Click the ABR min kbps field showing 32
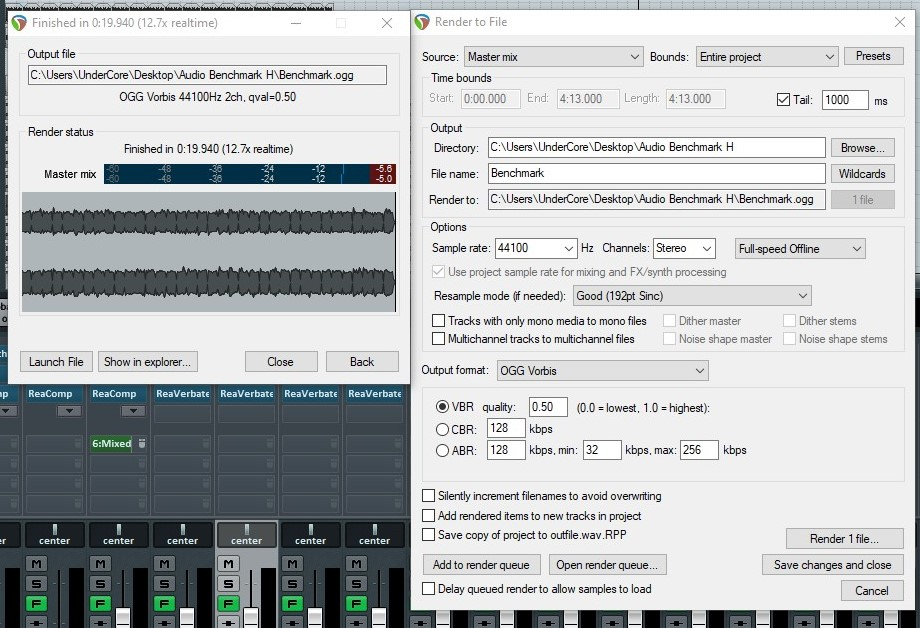 tap(602, 450)
